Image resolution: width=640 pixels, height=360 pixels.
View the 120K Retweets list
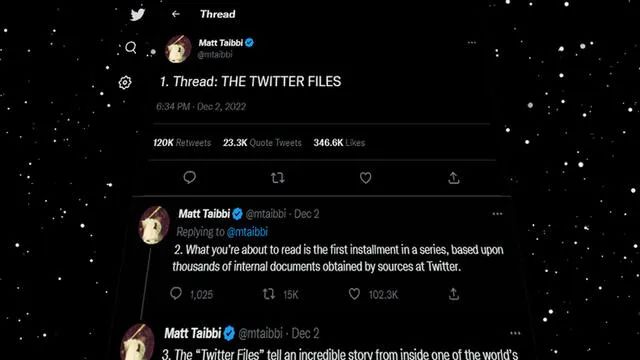(x=182, y=142)
